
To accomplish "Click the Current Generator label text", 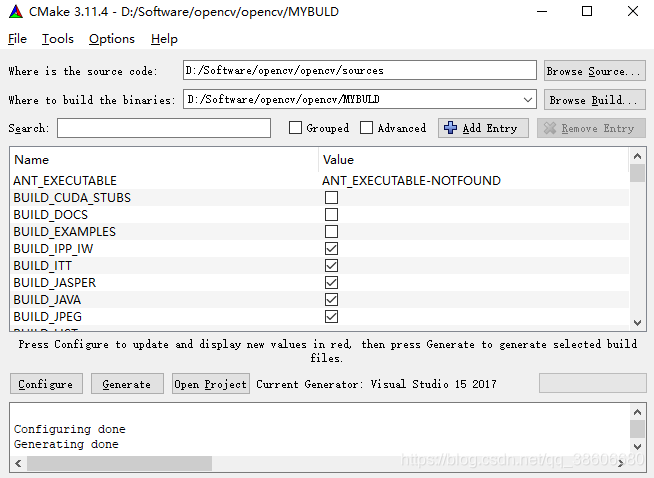I will click(x=376, y=384).
